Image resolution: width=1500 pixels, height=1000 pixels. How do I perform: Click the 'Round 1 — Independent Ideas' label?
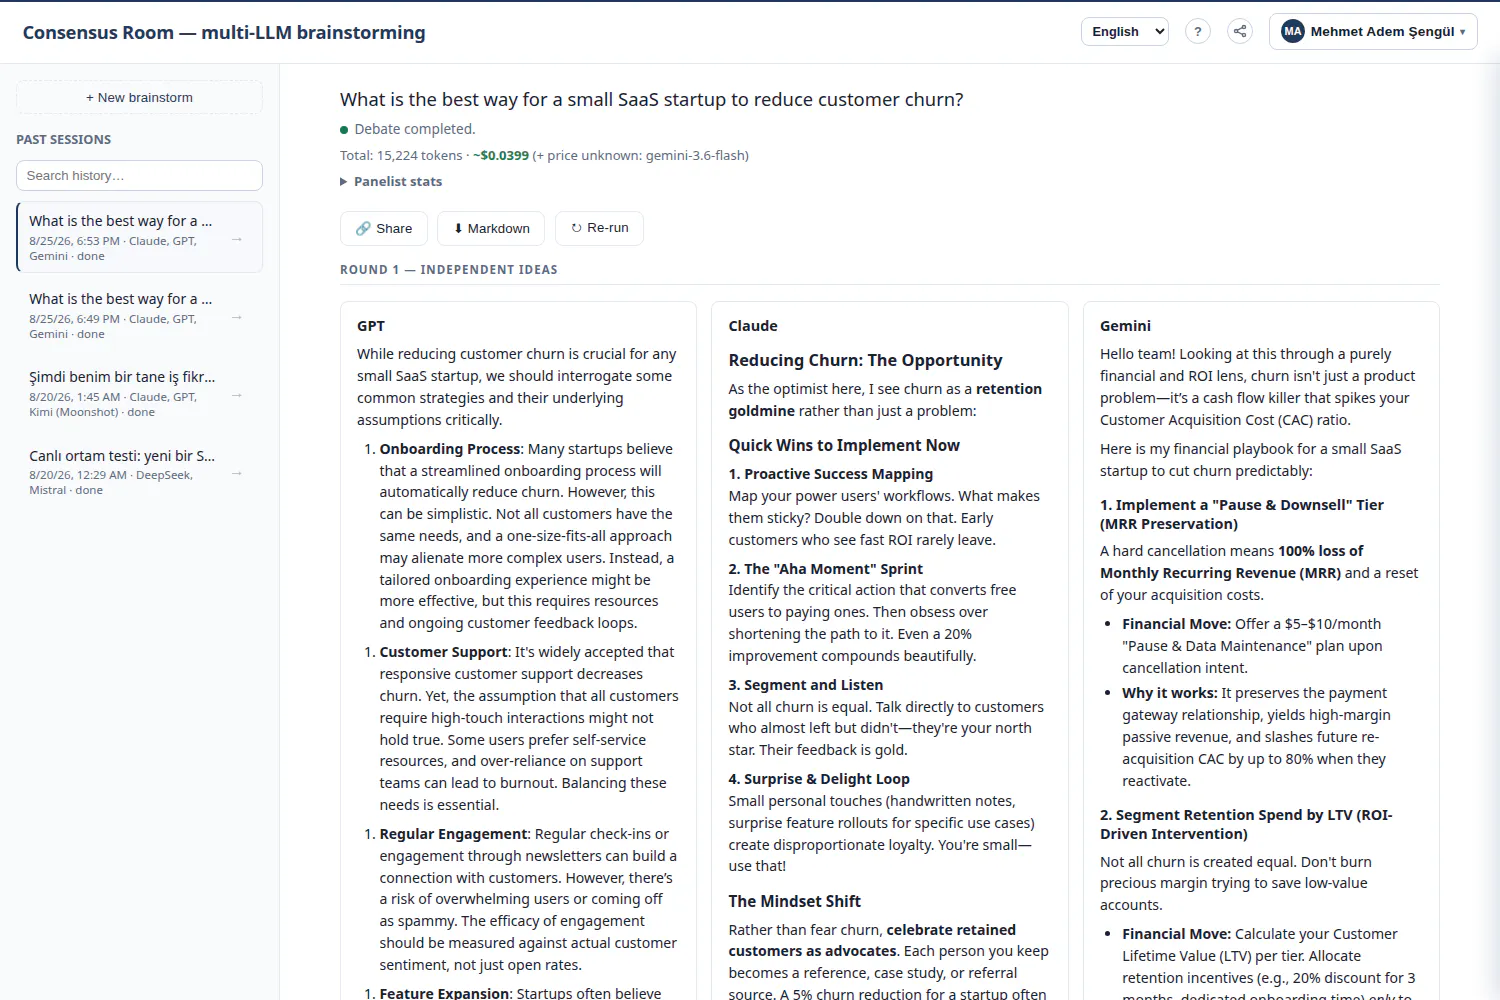pos(449,270)
